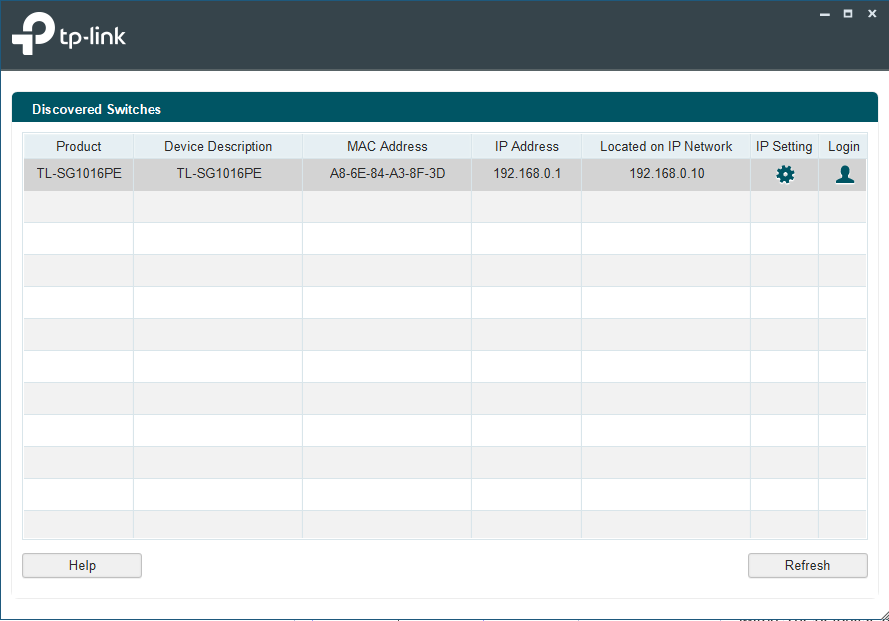Click the IP Setting column header

pos(784,146)
